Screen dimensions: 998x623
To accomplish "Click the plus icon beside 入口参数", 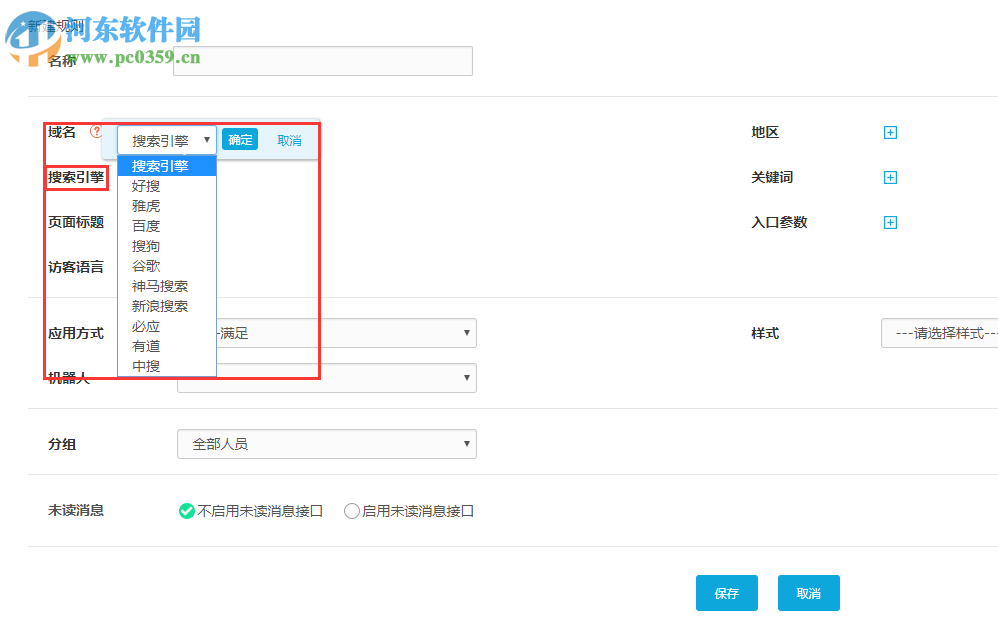I will 890,222.
